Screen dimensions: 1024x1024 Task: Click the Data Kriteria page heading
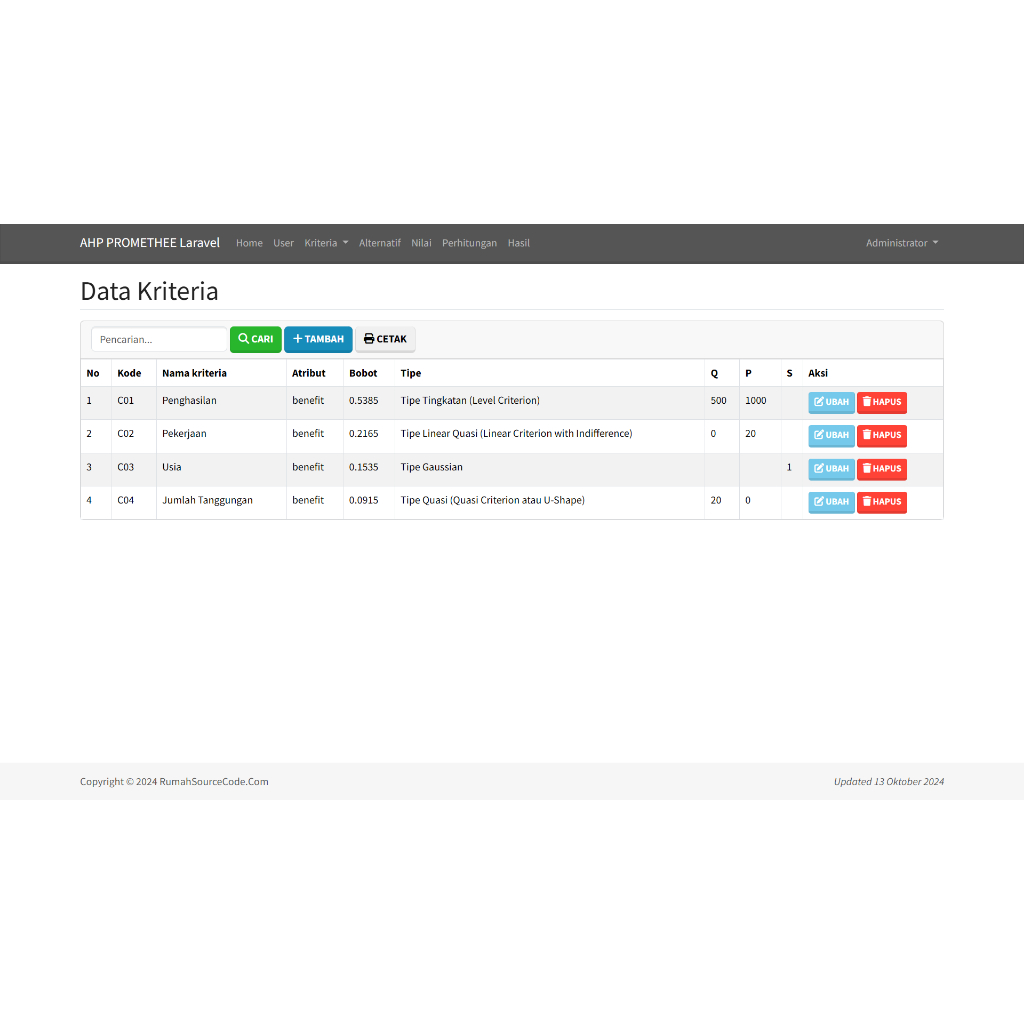[149, 291]
